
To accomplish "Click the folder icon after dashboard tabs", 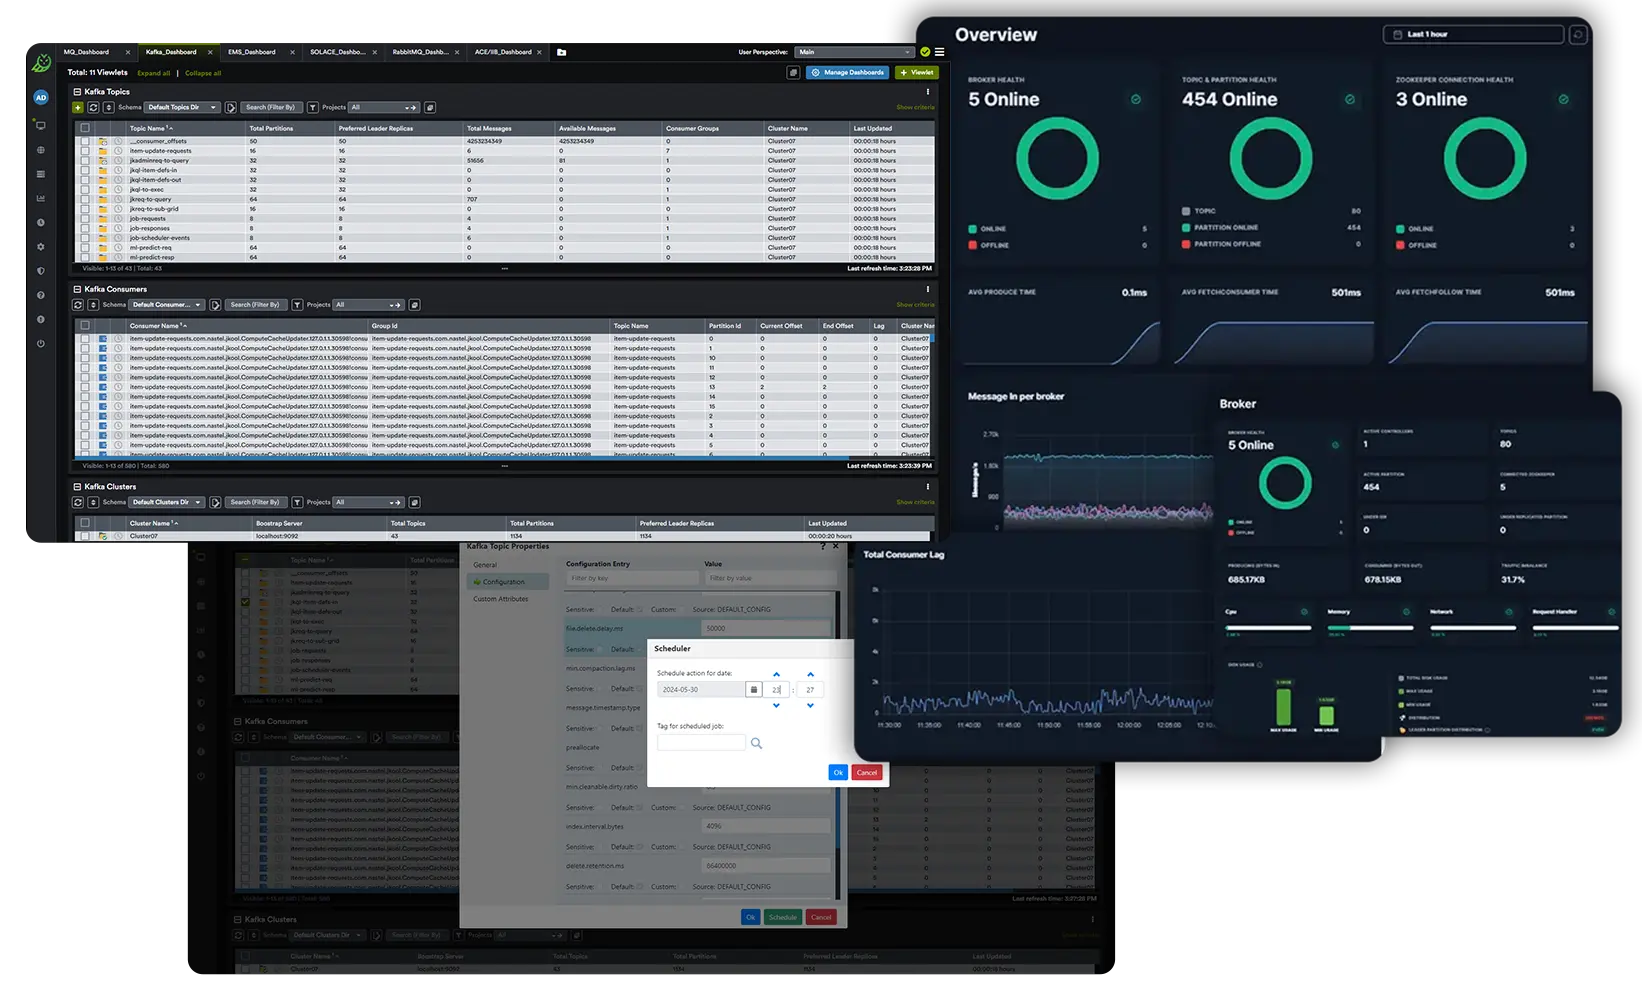I will tap(561, 52).
